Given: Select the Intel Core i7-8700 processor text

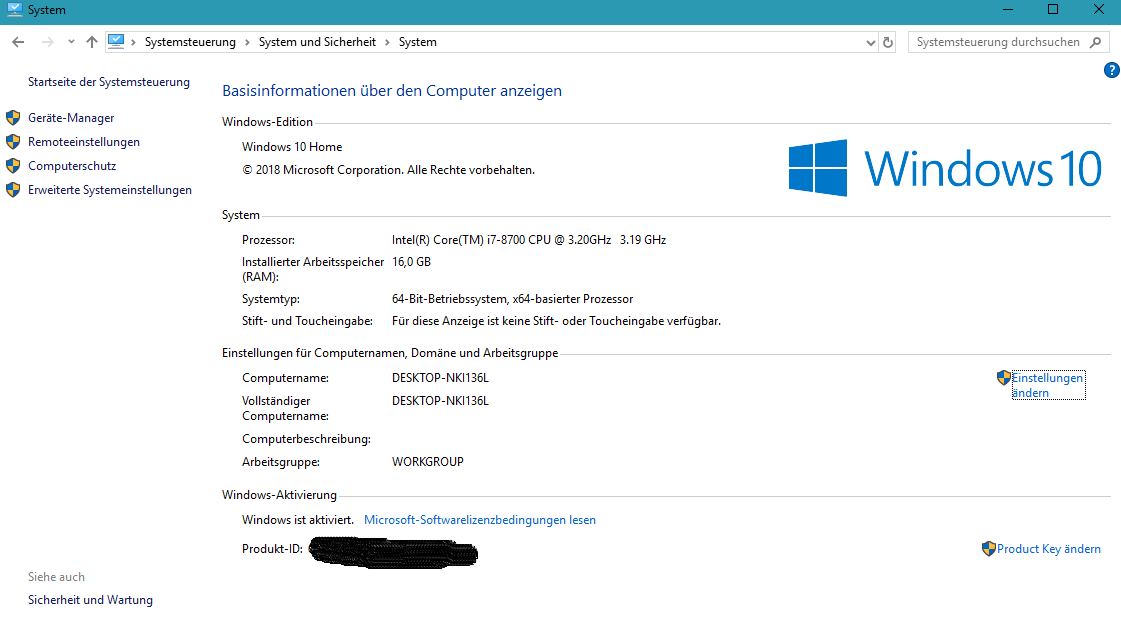Looking at the screenshot, I should [x=529, y=240].
